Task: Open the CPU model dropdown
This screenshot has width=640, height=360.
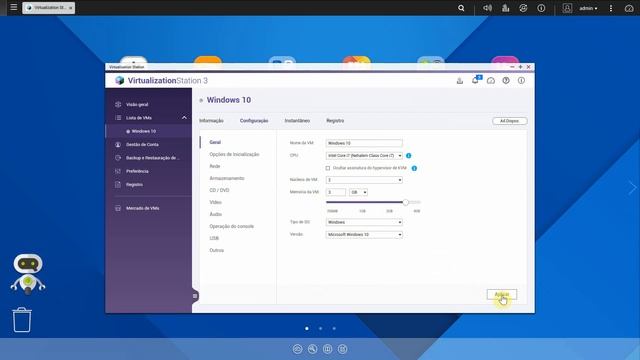Action: (364, 156)
